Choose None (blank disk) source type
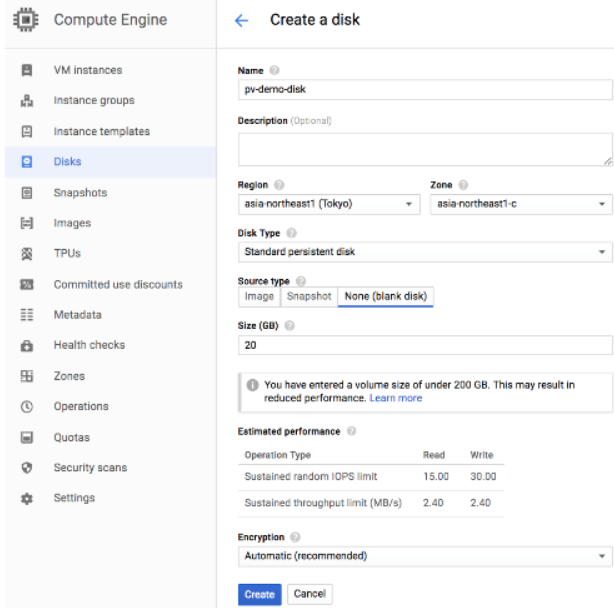Screen dimensions: 614x608 coord(385,297)
